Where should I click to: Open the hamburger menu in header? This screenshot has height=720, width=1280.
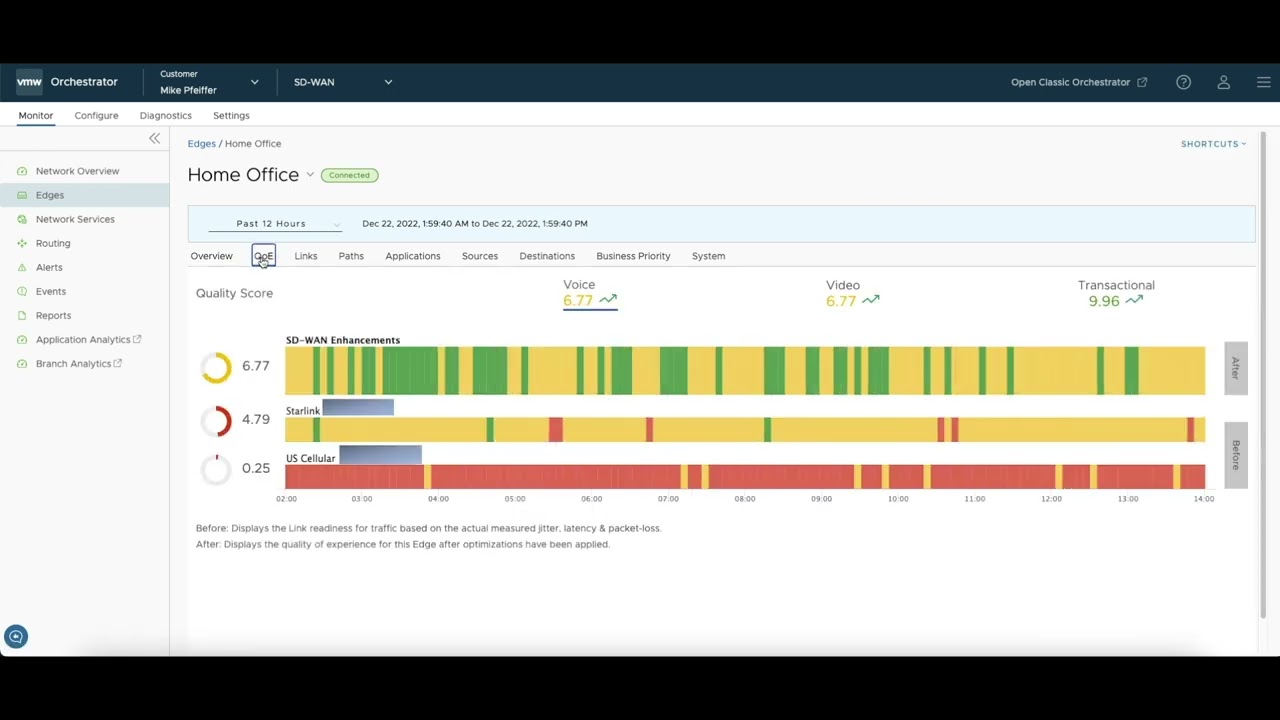click(x=1263, y=82)
